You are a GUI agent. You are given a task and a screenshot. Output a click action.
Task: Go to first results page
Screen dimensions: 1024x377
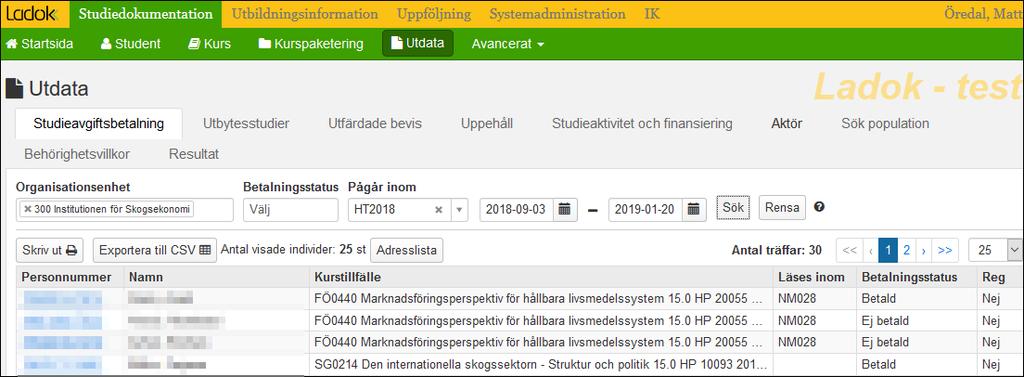(850, 250)
